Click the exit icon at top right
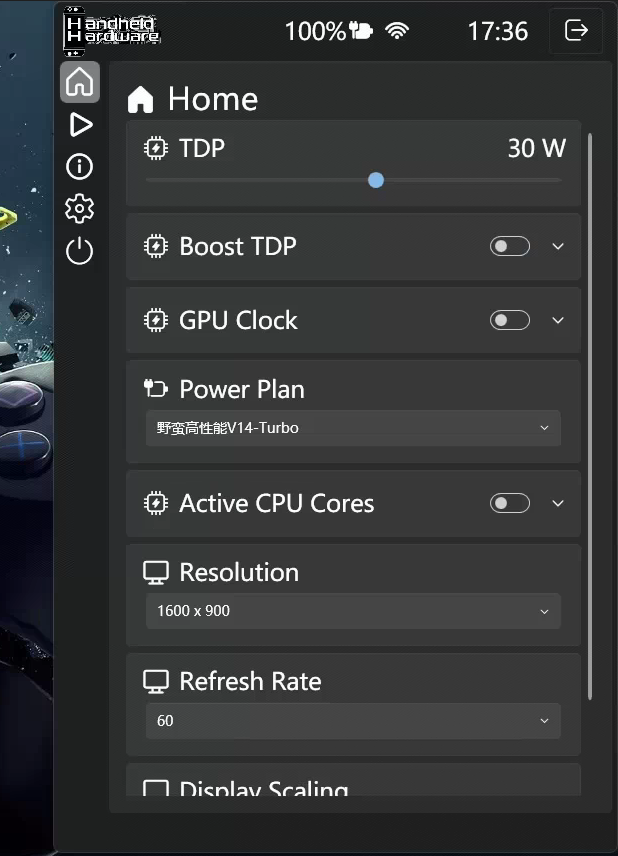The height and width of the screenshot is (856, 618). click(577, 31)
